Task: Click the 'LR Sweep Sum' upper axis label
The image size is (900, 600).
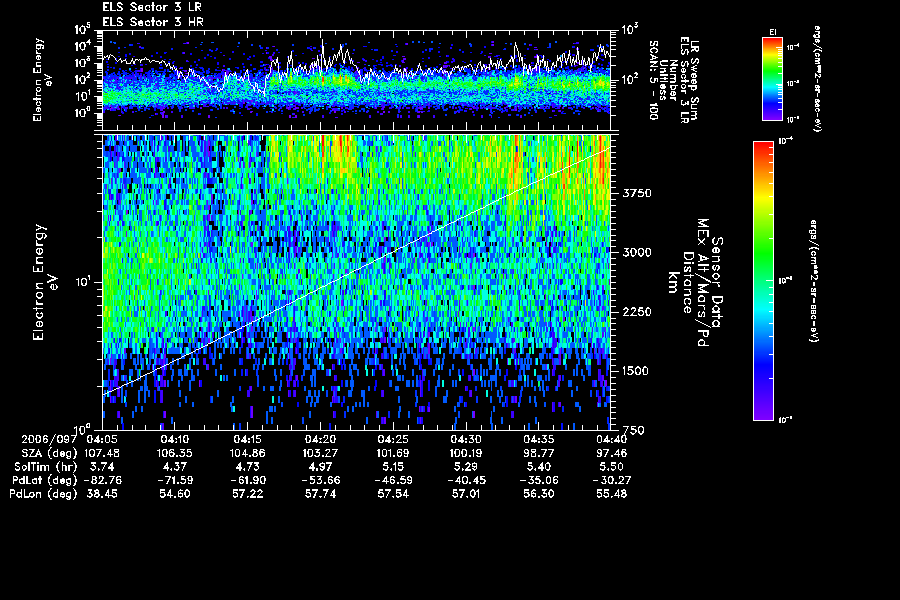Action: (x=695, y=80)
